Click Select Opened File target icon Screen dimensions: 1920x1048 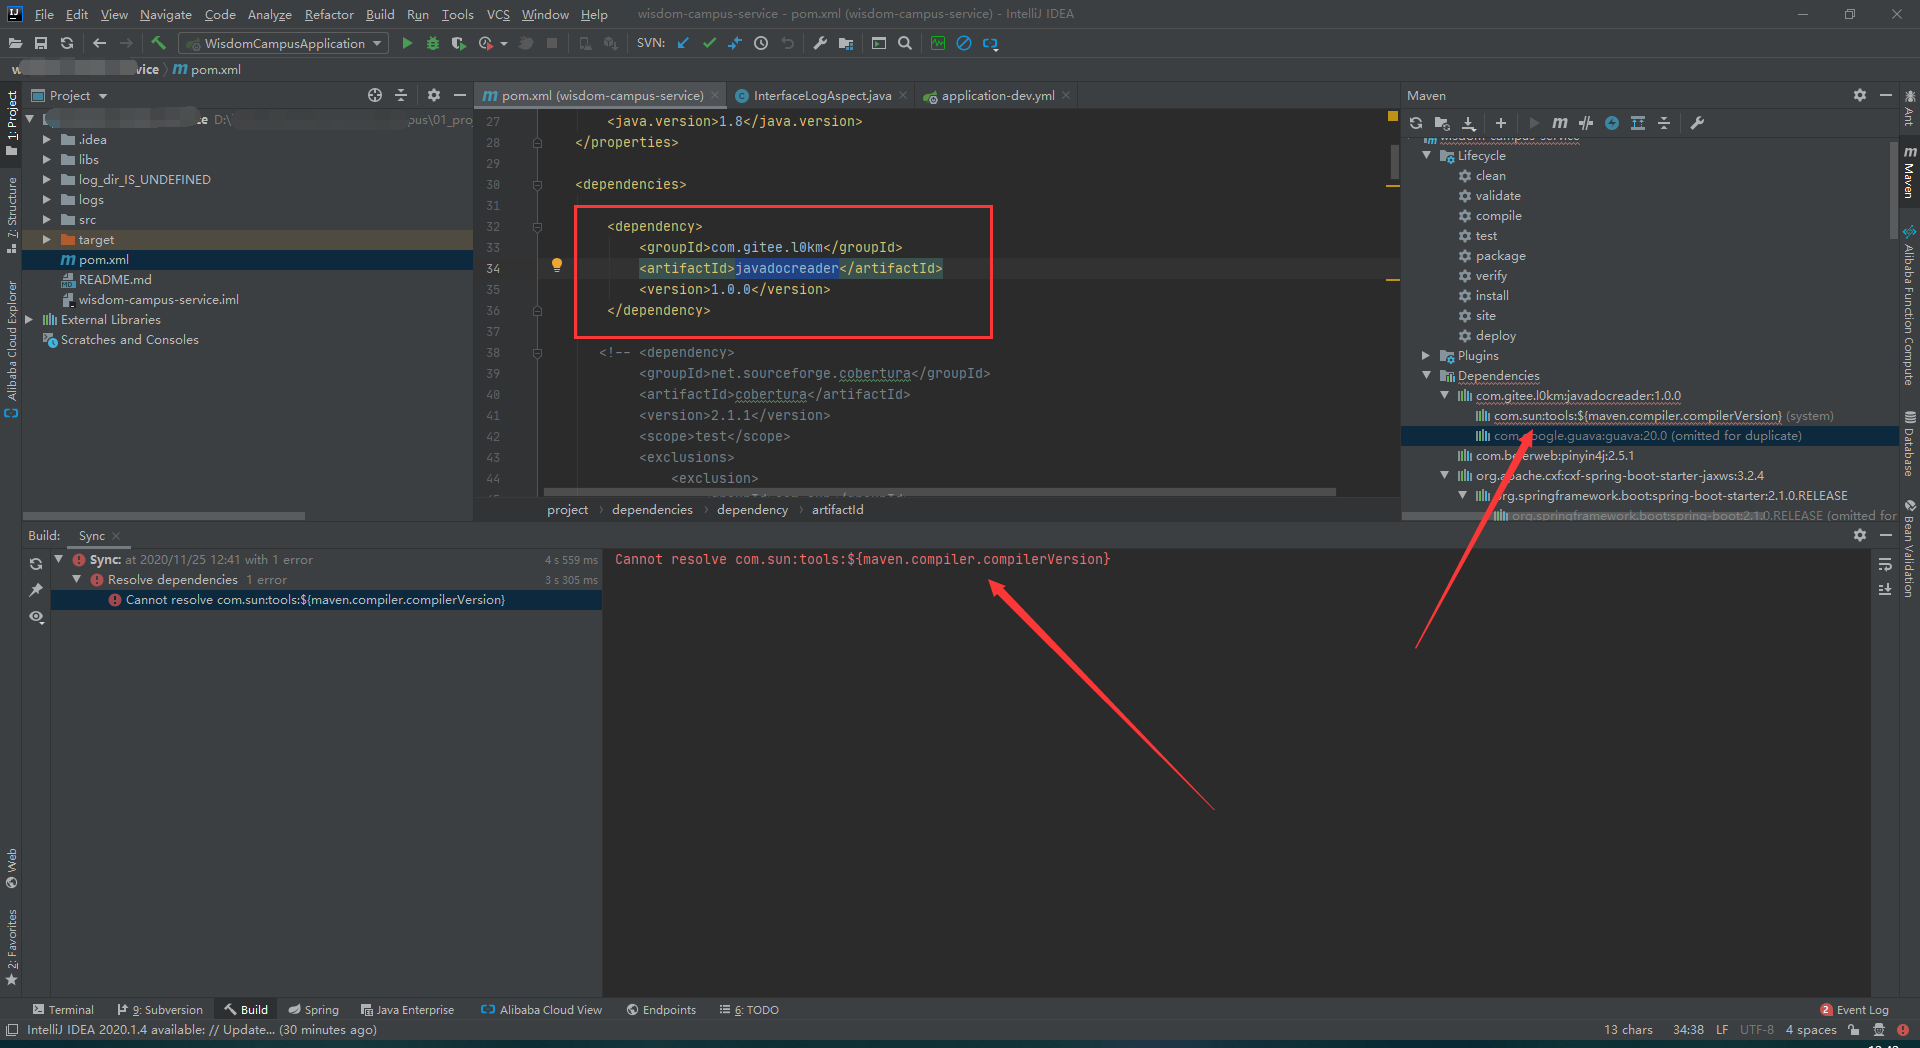[x=375, y=95]
